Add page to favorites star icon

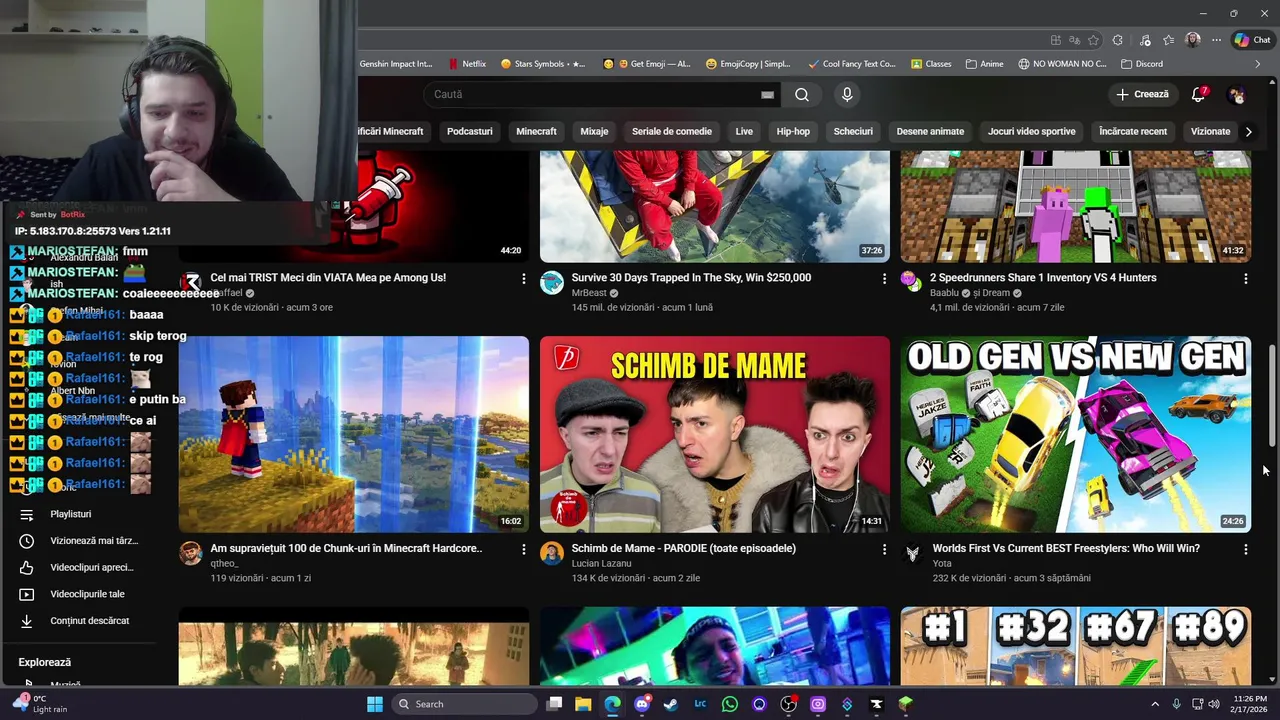tap(1093, 40)
